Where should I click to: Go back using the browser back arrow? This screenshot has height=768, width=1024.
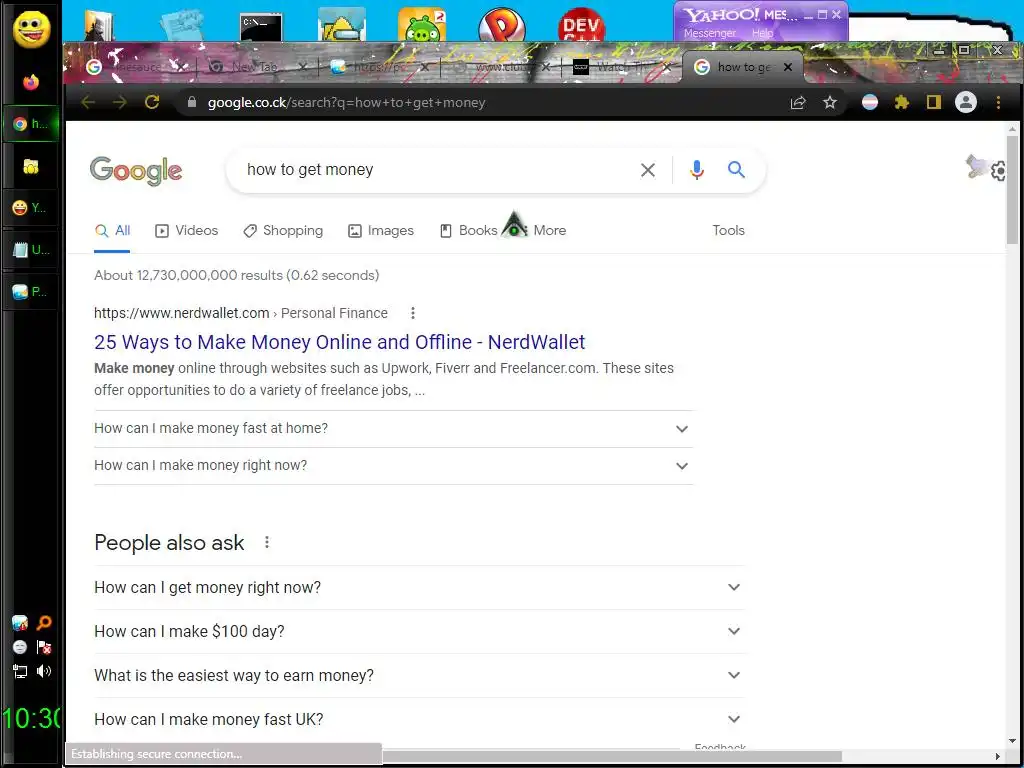coord(88,103)
